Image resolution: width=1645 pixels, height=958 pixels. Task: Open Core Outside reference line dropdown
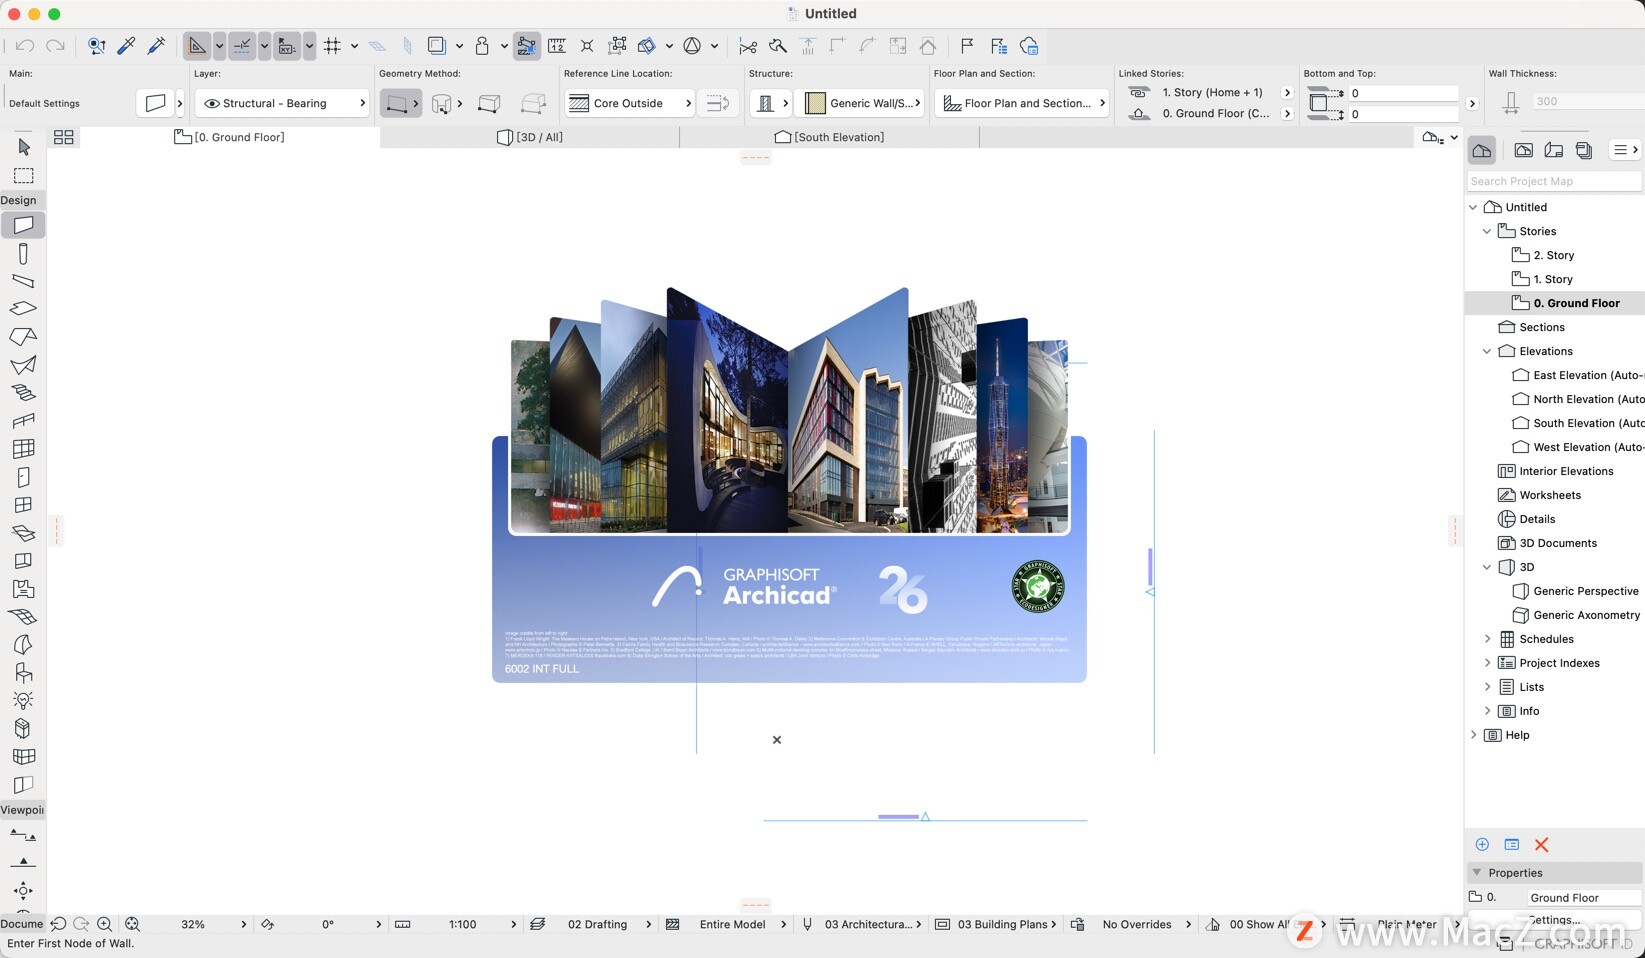point(630,103)
